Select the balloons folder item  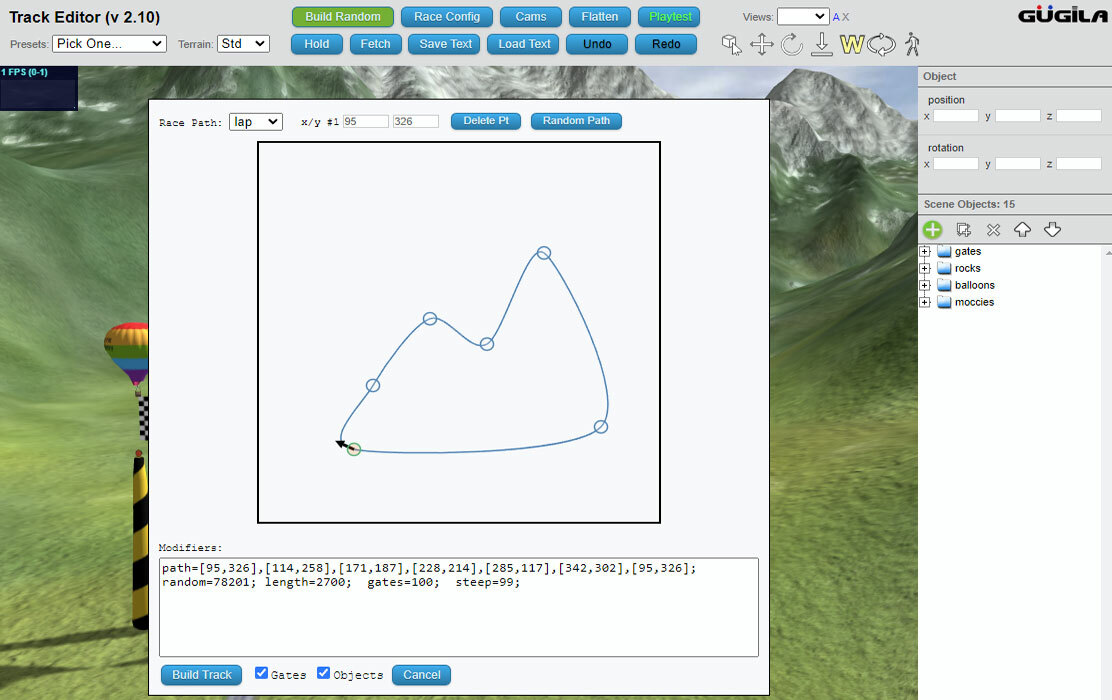pos(974,285)
